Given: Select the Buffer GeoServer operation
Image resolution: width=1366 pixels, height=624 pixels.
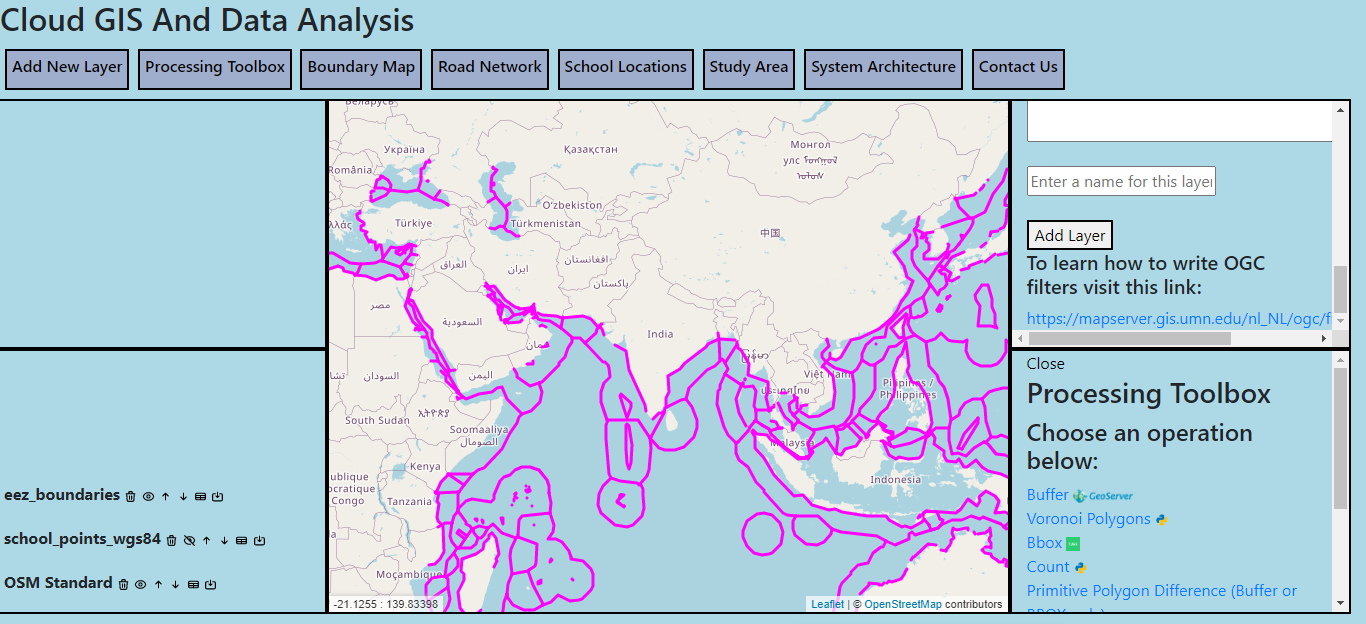Looking at the screenshot, I should (x=1048, y=495).
